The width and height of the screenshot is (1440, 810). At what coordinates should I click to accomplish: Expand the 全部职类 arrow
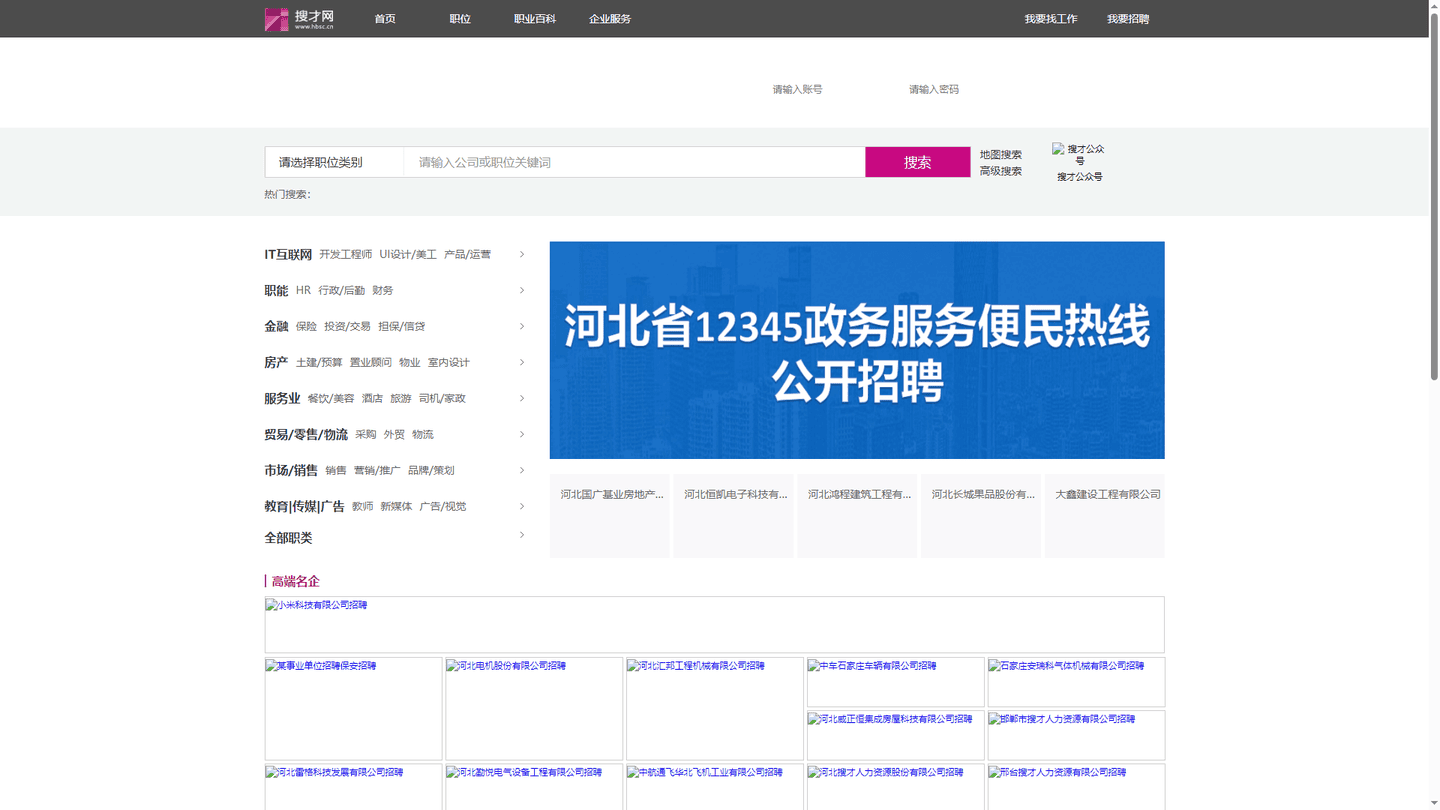522,535
